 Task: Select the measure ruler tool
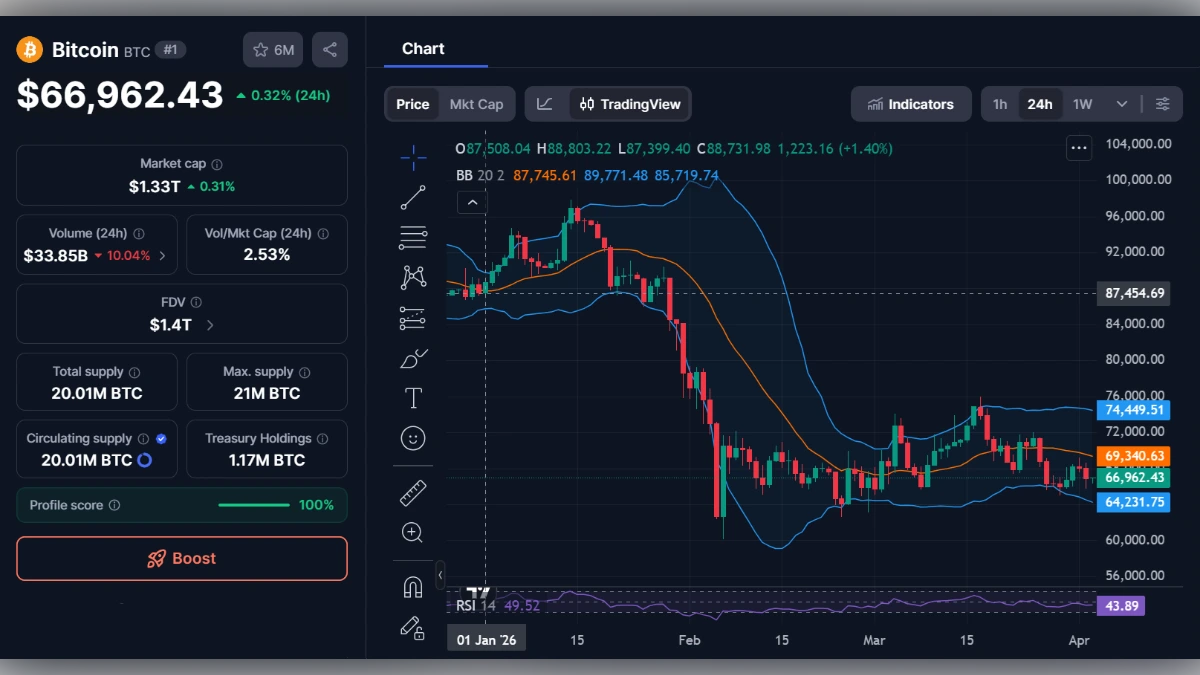coord(413,492)
